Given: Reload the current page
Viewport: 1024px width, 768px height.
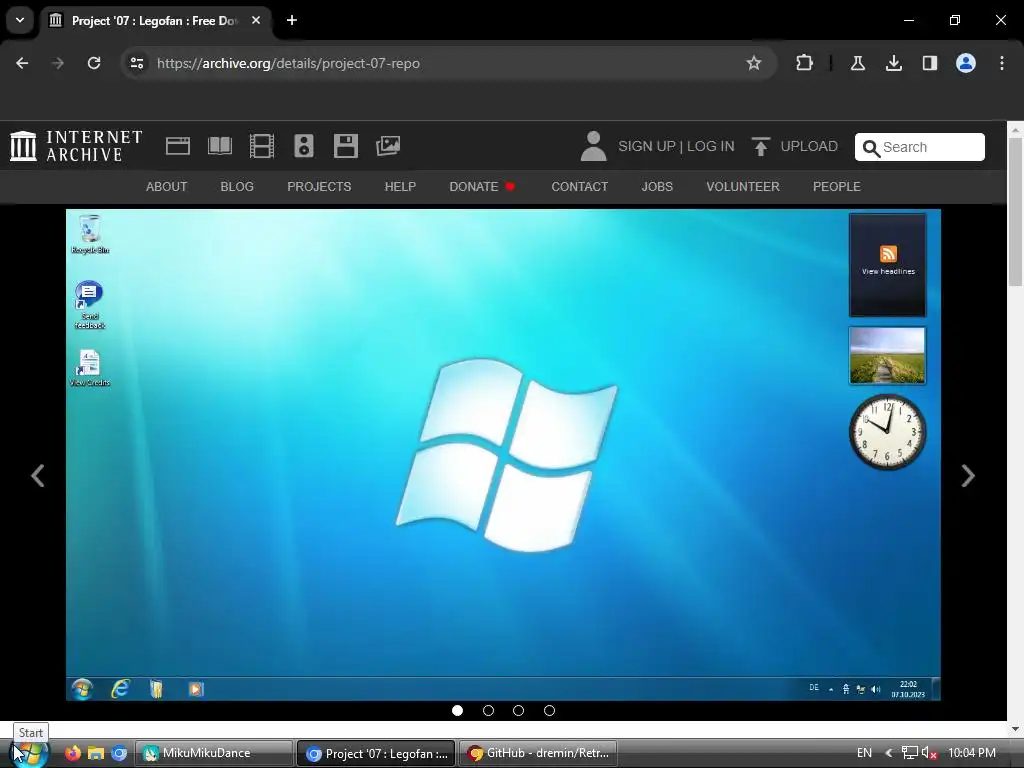Looking at the screenshot, I should 94,63.
